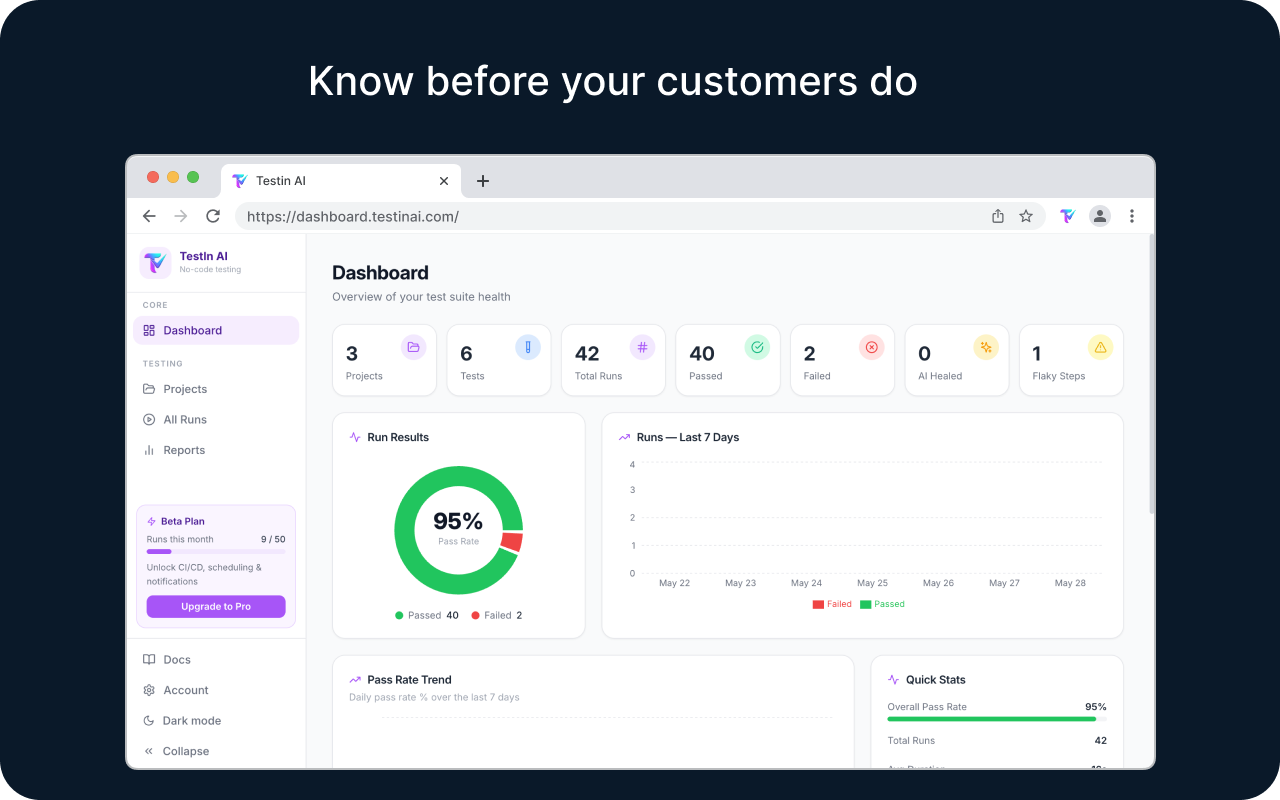Click the Run Results pulse icon

(355, 437)
